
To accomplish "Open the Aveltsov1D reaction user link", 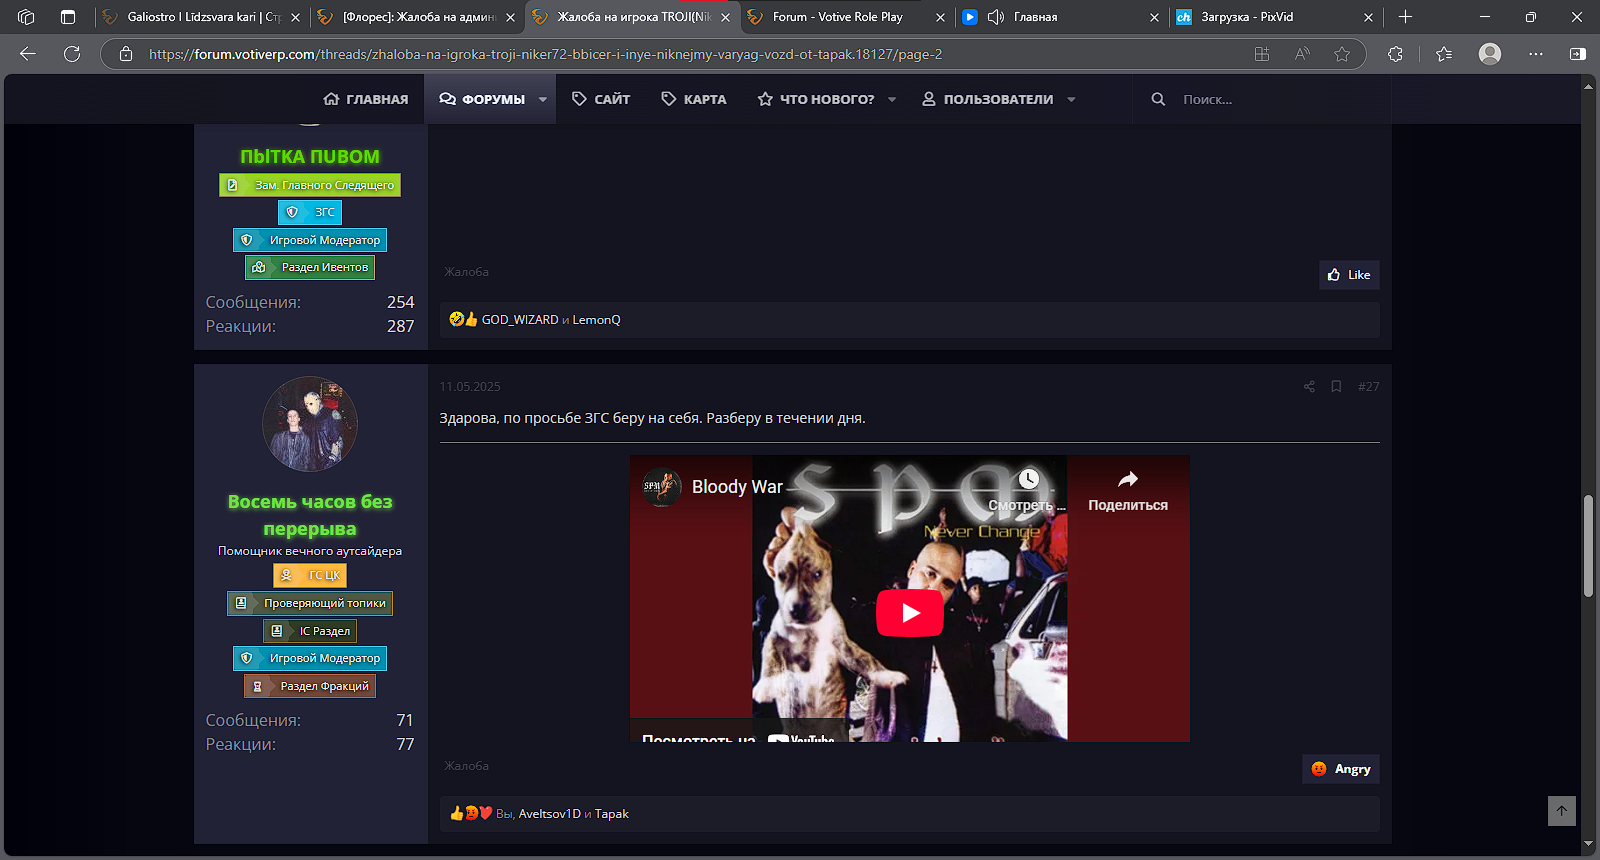I will [550, 814].
